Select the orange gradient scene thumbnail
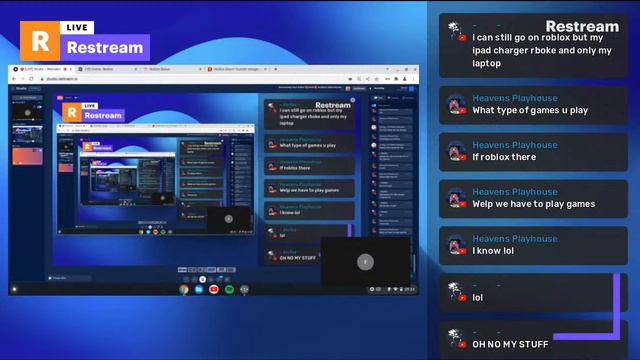The image size is (640, 360). (27, 156)
